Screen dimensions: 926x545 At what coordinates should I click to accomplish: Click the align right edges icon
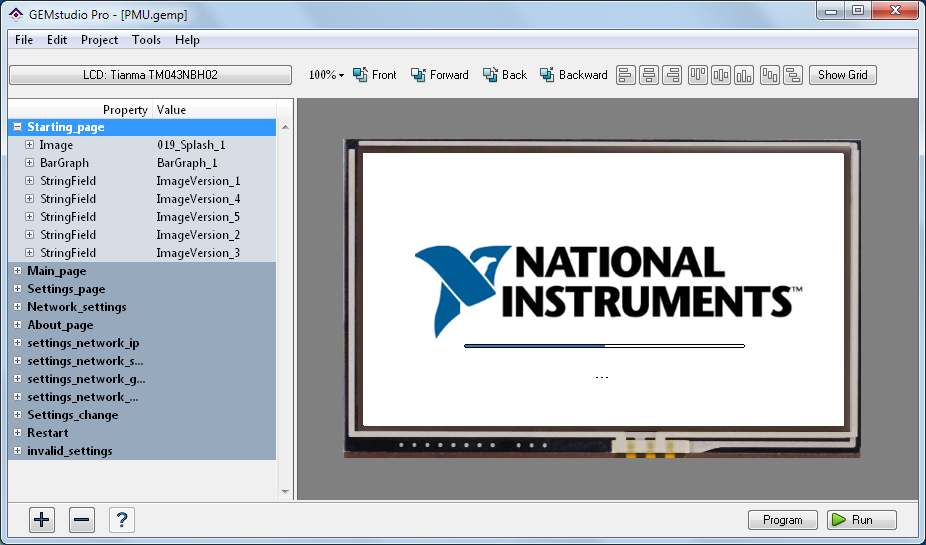[x=672, y=75]
